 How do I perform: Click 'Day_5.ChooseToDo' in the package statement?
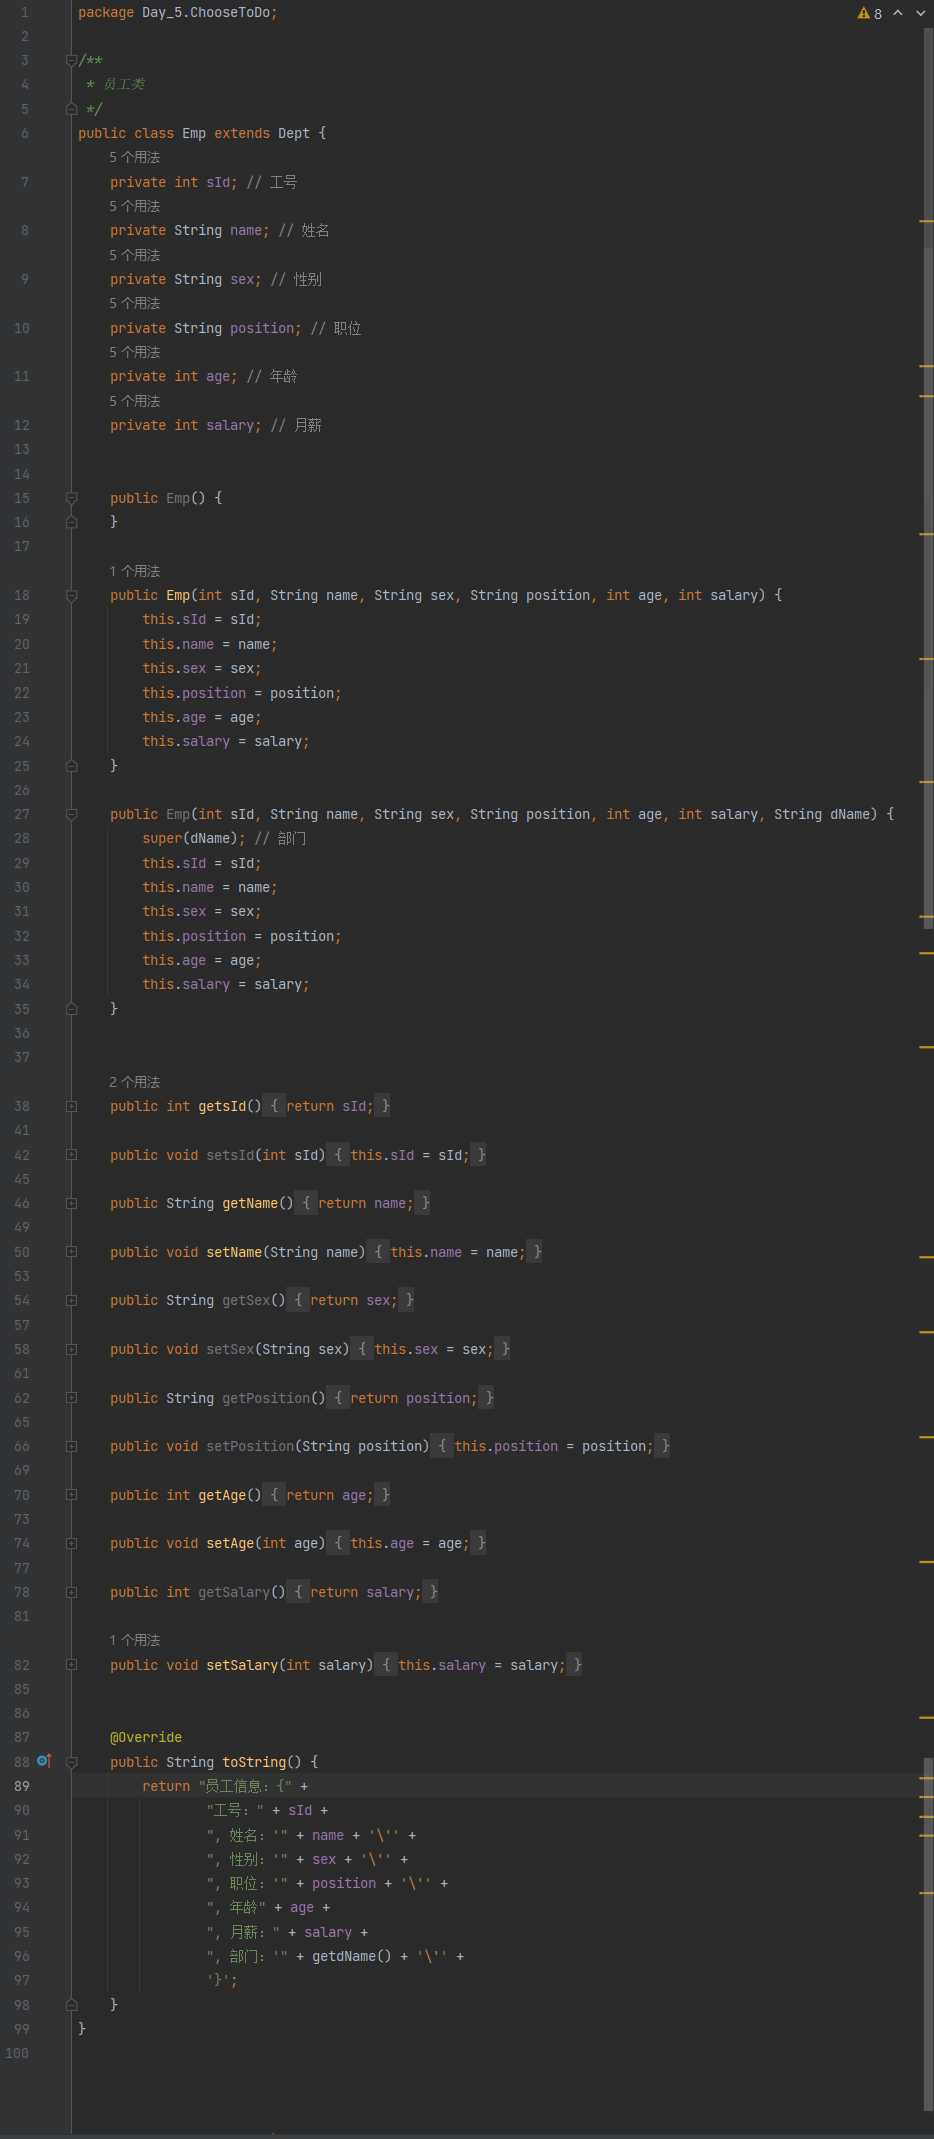[206, 13]
